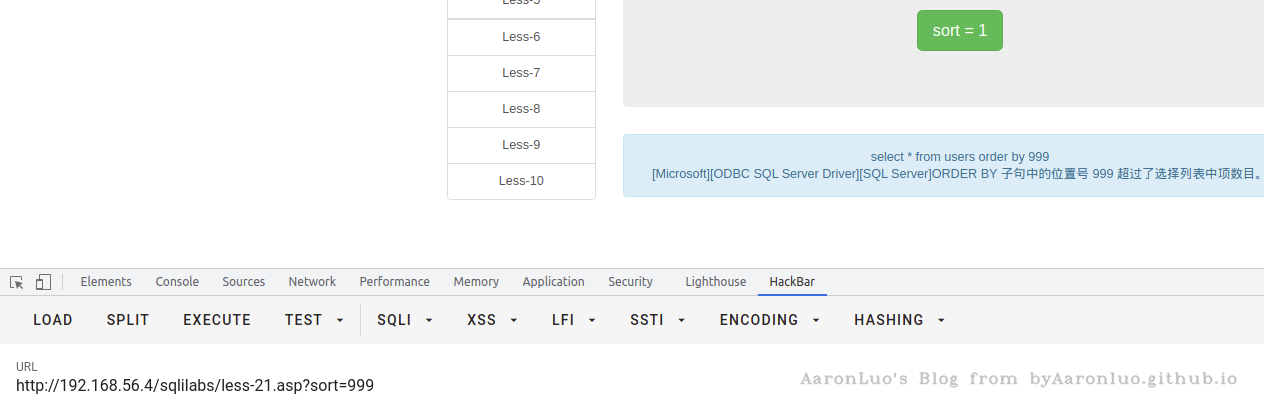Switch to the Network tab

[x=312, y=282]
